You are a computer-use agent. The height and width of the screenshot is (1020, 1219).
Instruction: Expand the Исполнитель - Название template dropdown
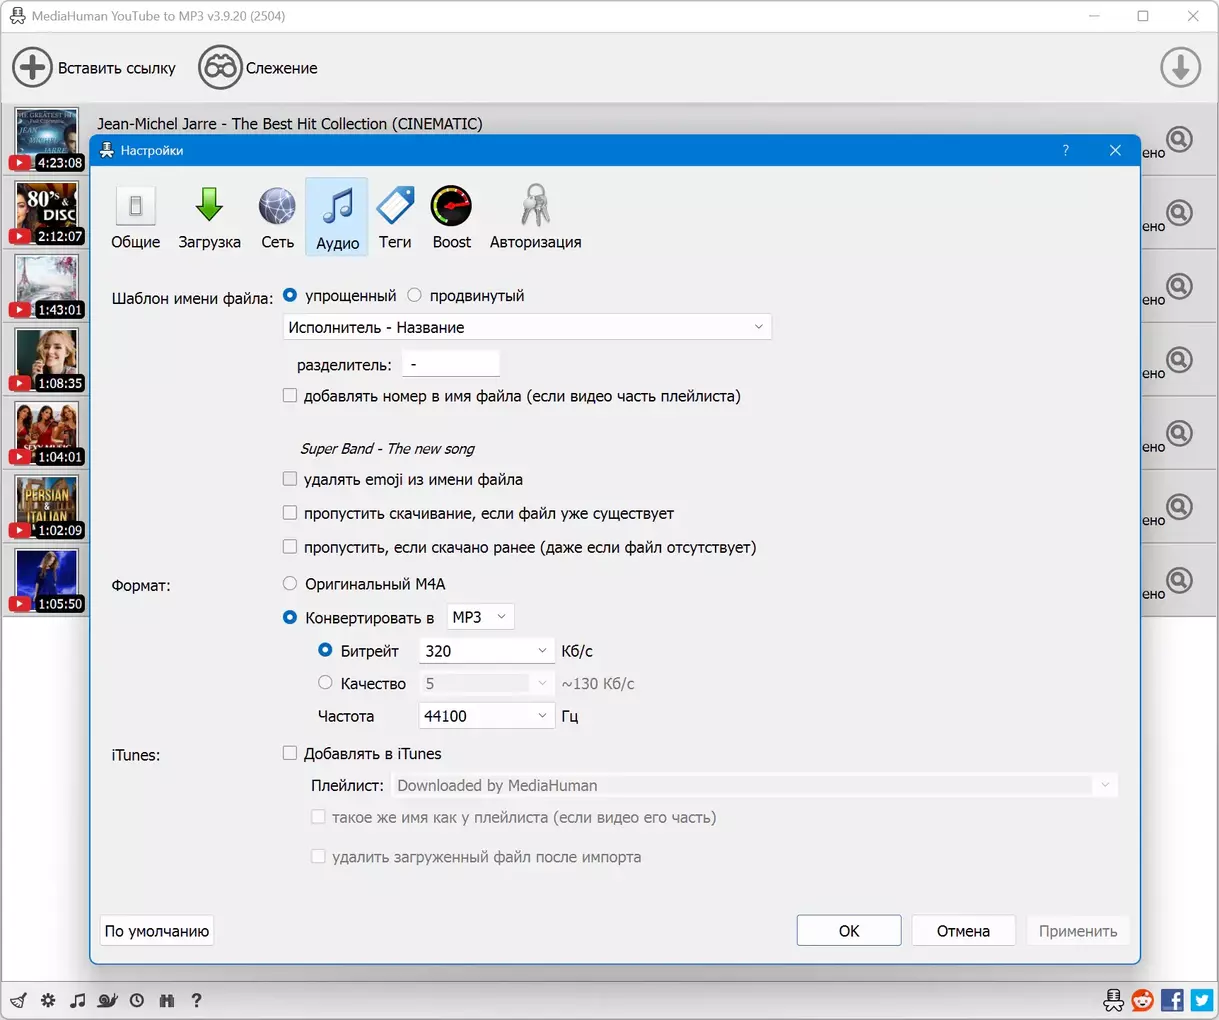527,327
